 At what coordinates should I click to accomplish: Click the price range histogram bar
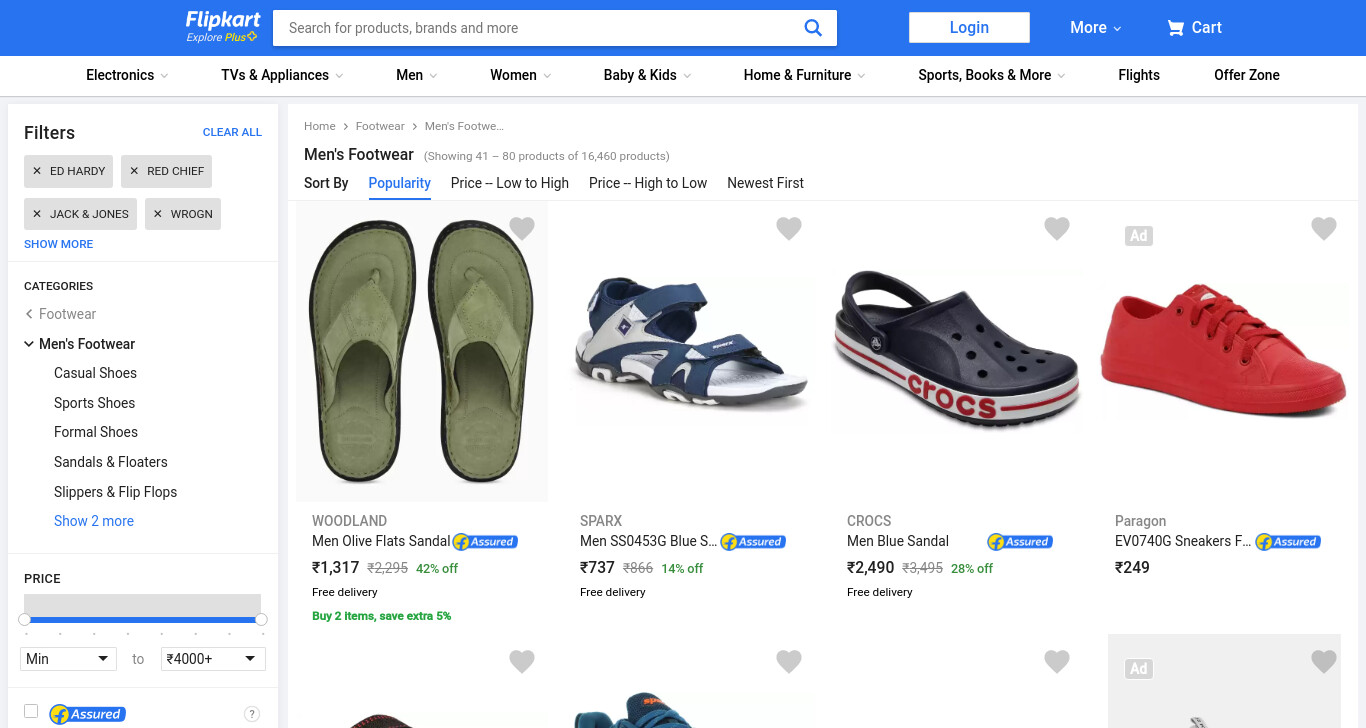(142, 605)
